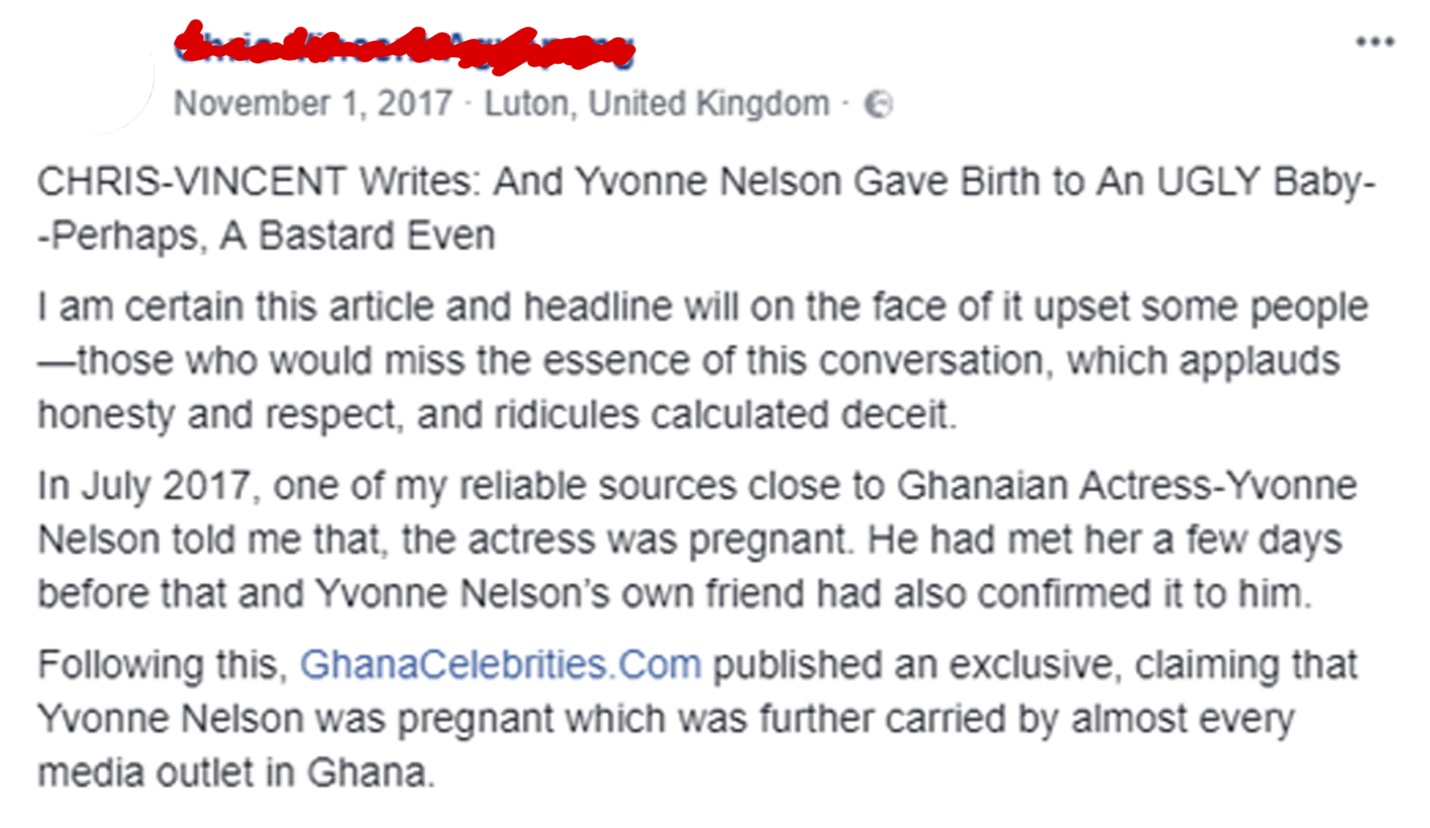Click the line 'honesty and respect, and ridicules'
Viewport: 1430px width, 828px height.
tap(497, 414)
